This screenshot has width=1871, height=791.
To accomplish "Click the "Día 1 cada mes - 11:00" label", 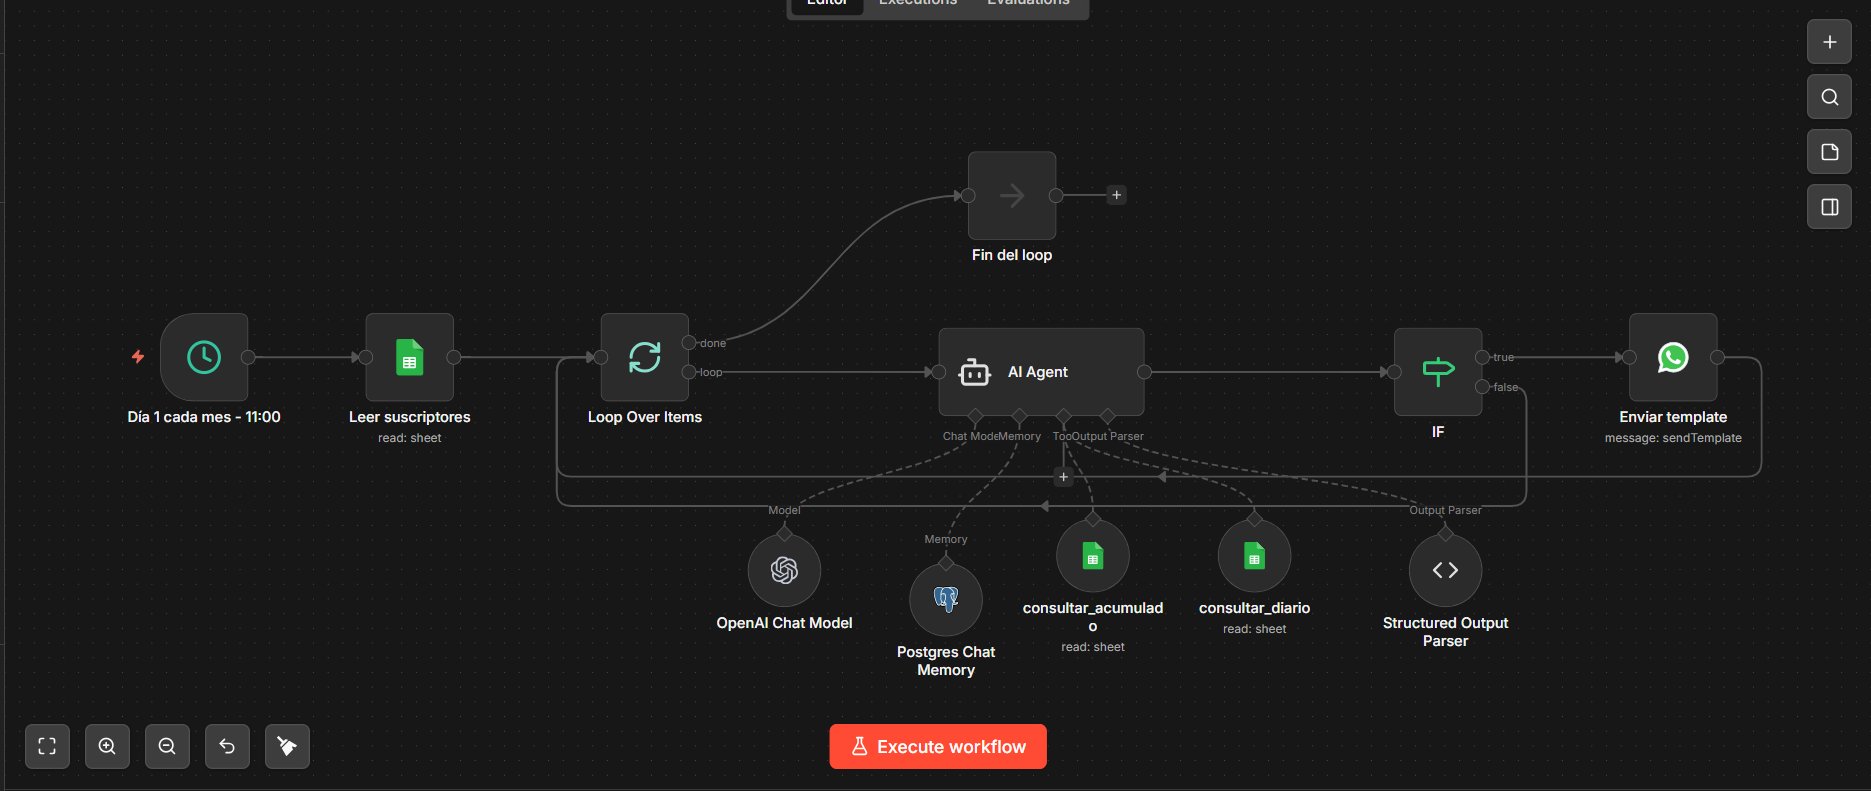I will 204,417.
